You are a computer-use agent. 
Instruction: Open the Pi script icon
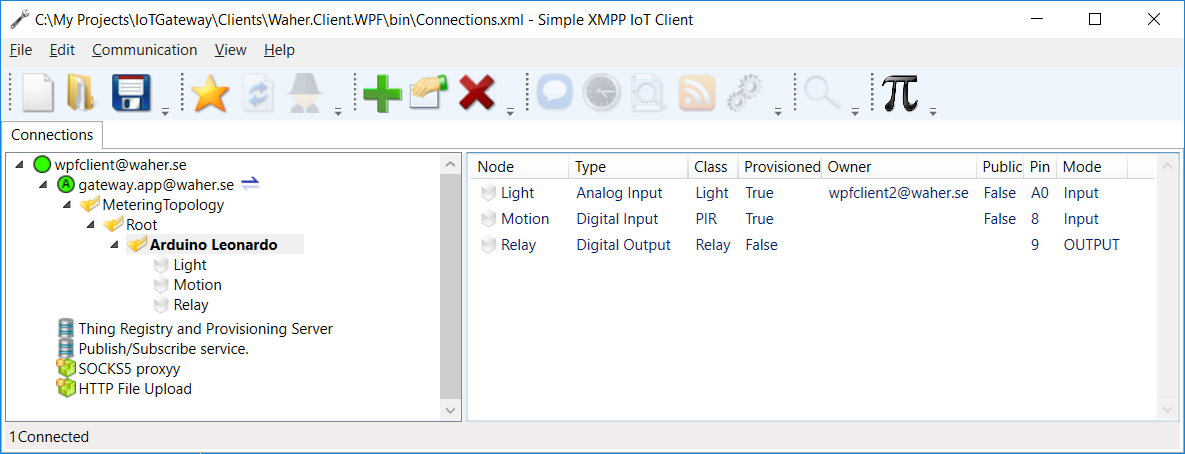[900, 93]
